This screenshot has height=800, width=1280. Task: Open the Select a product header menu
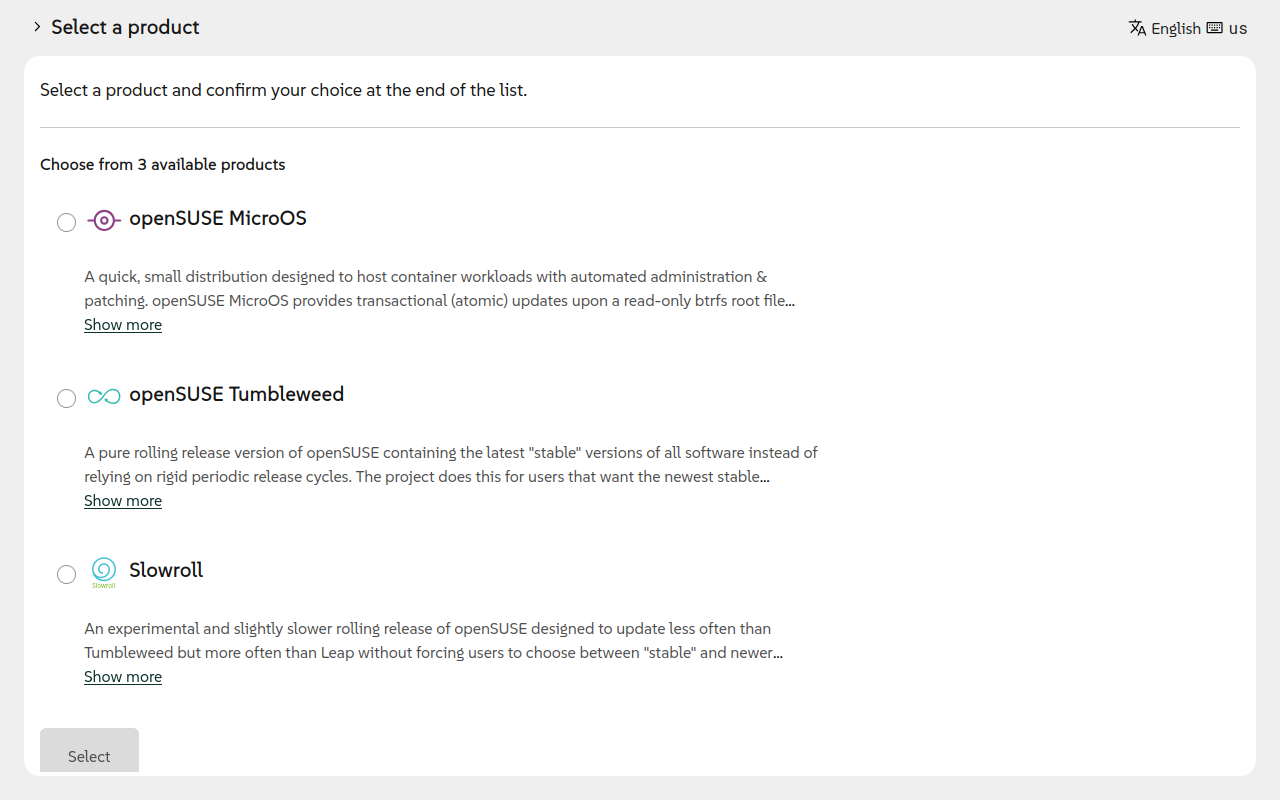(x=124, y=27)
